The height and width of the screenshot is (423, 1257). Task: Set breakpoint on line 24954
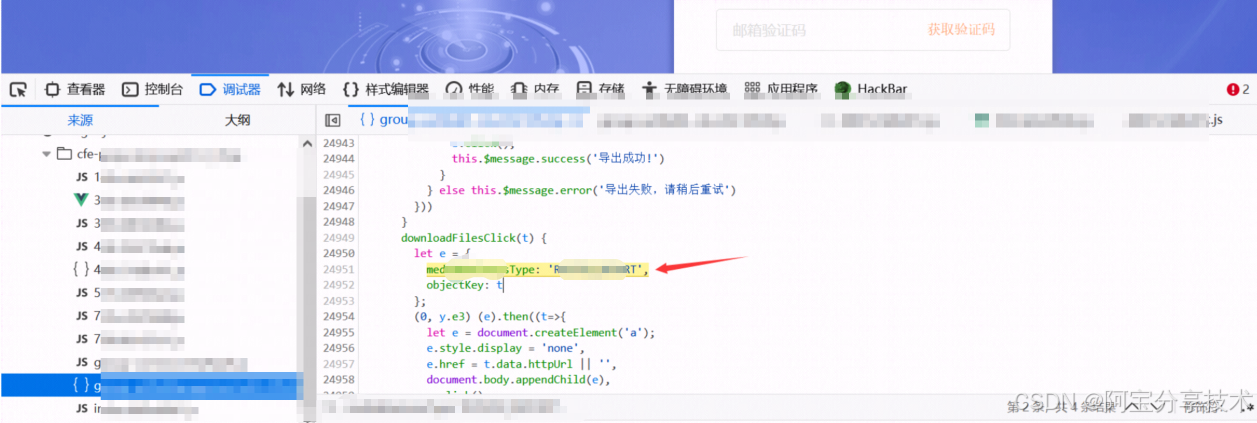click(x=338, y=316)
